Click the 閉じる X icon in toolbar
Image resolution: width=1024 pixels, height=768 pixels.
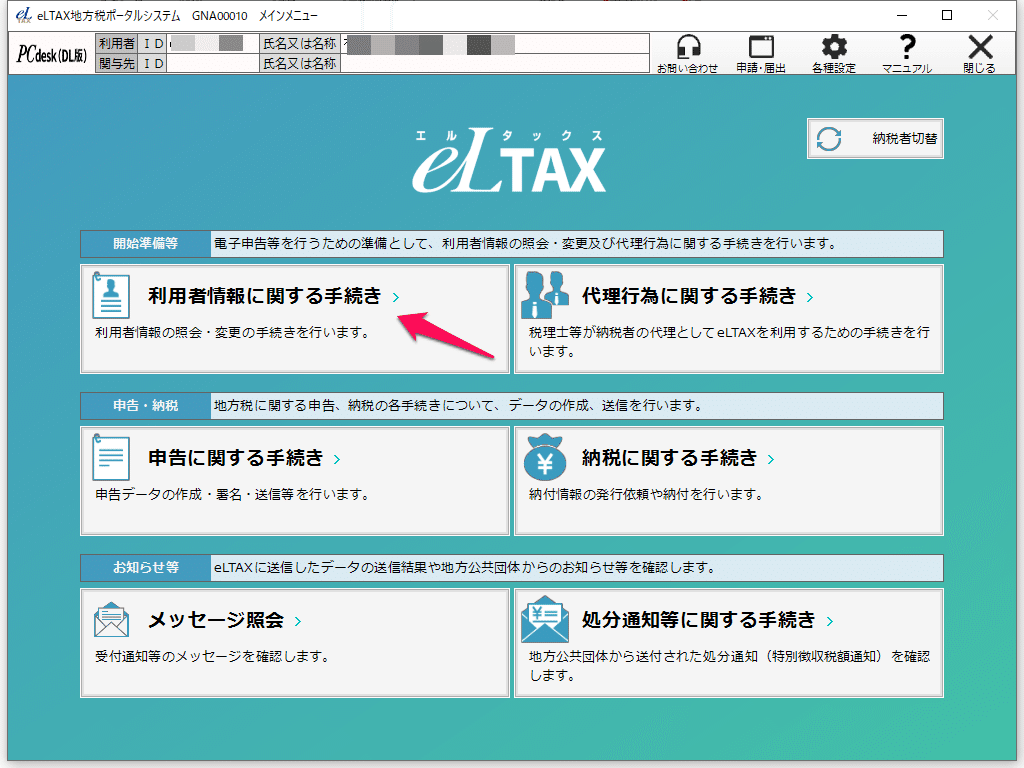click(980, 54)
